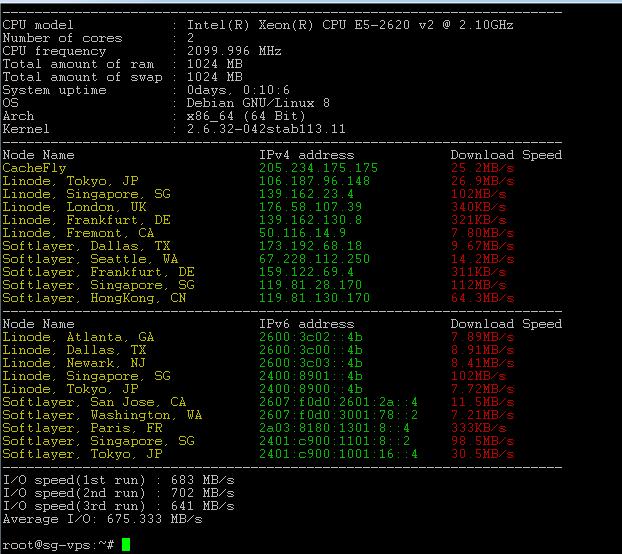Image resolution: width=622 pixels, height=554 pixels.
Task: Select the 'Total amount of ram' label
Action: pyautogui.click(x=78, y=64)
